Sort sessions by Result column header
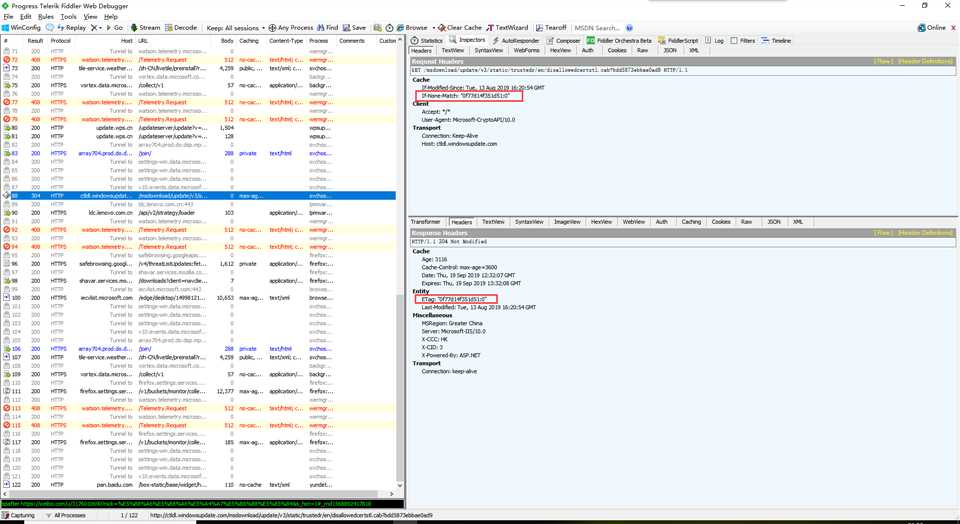 [x=35, y=40]
